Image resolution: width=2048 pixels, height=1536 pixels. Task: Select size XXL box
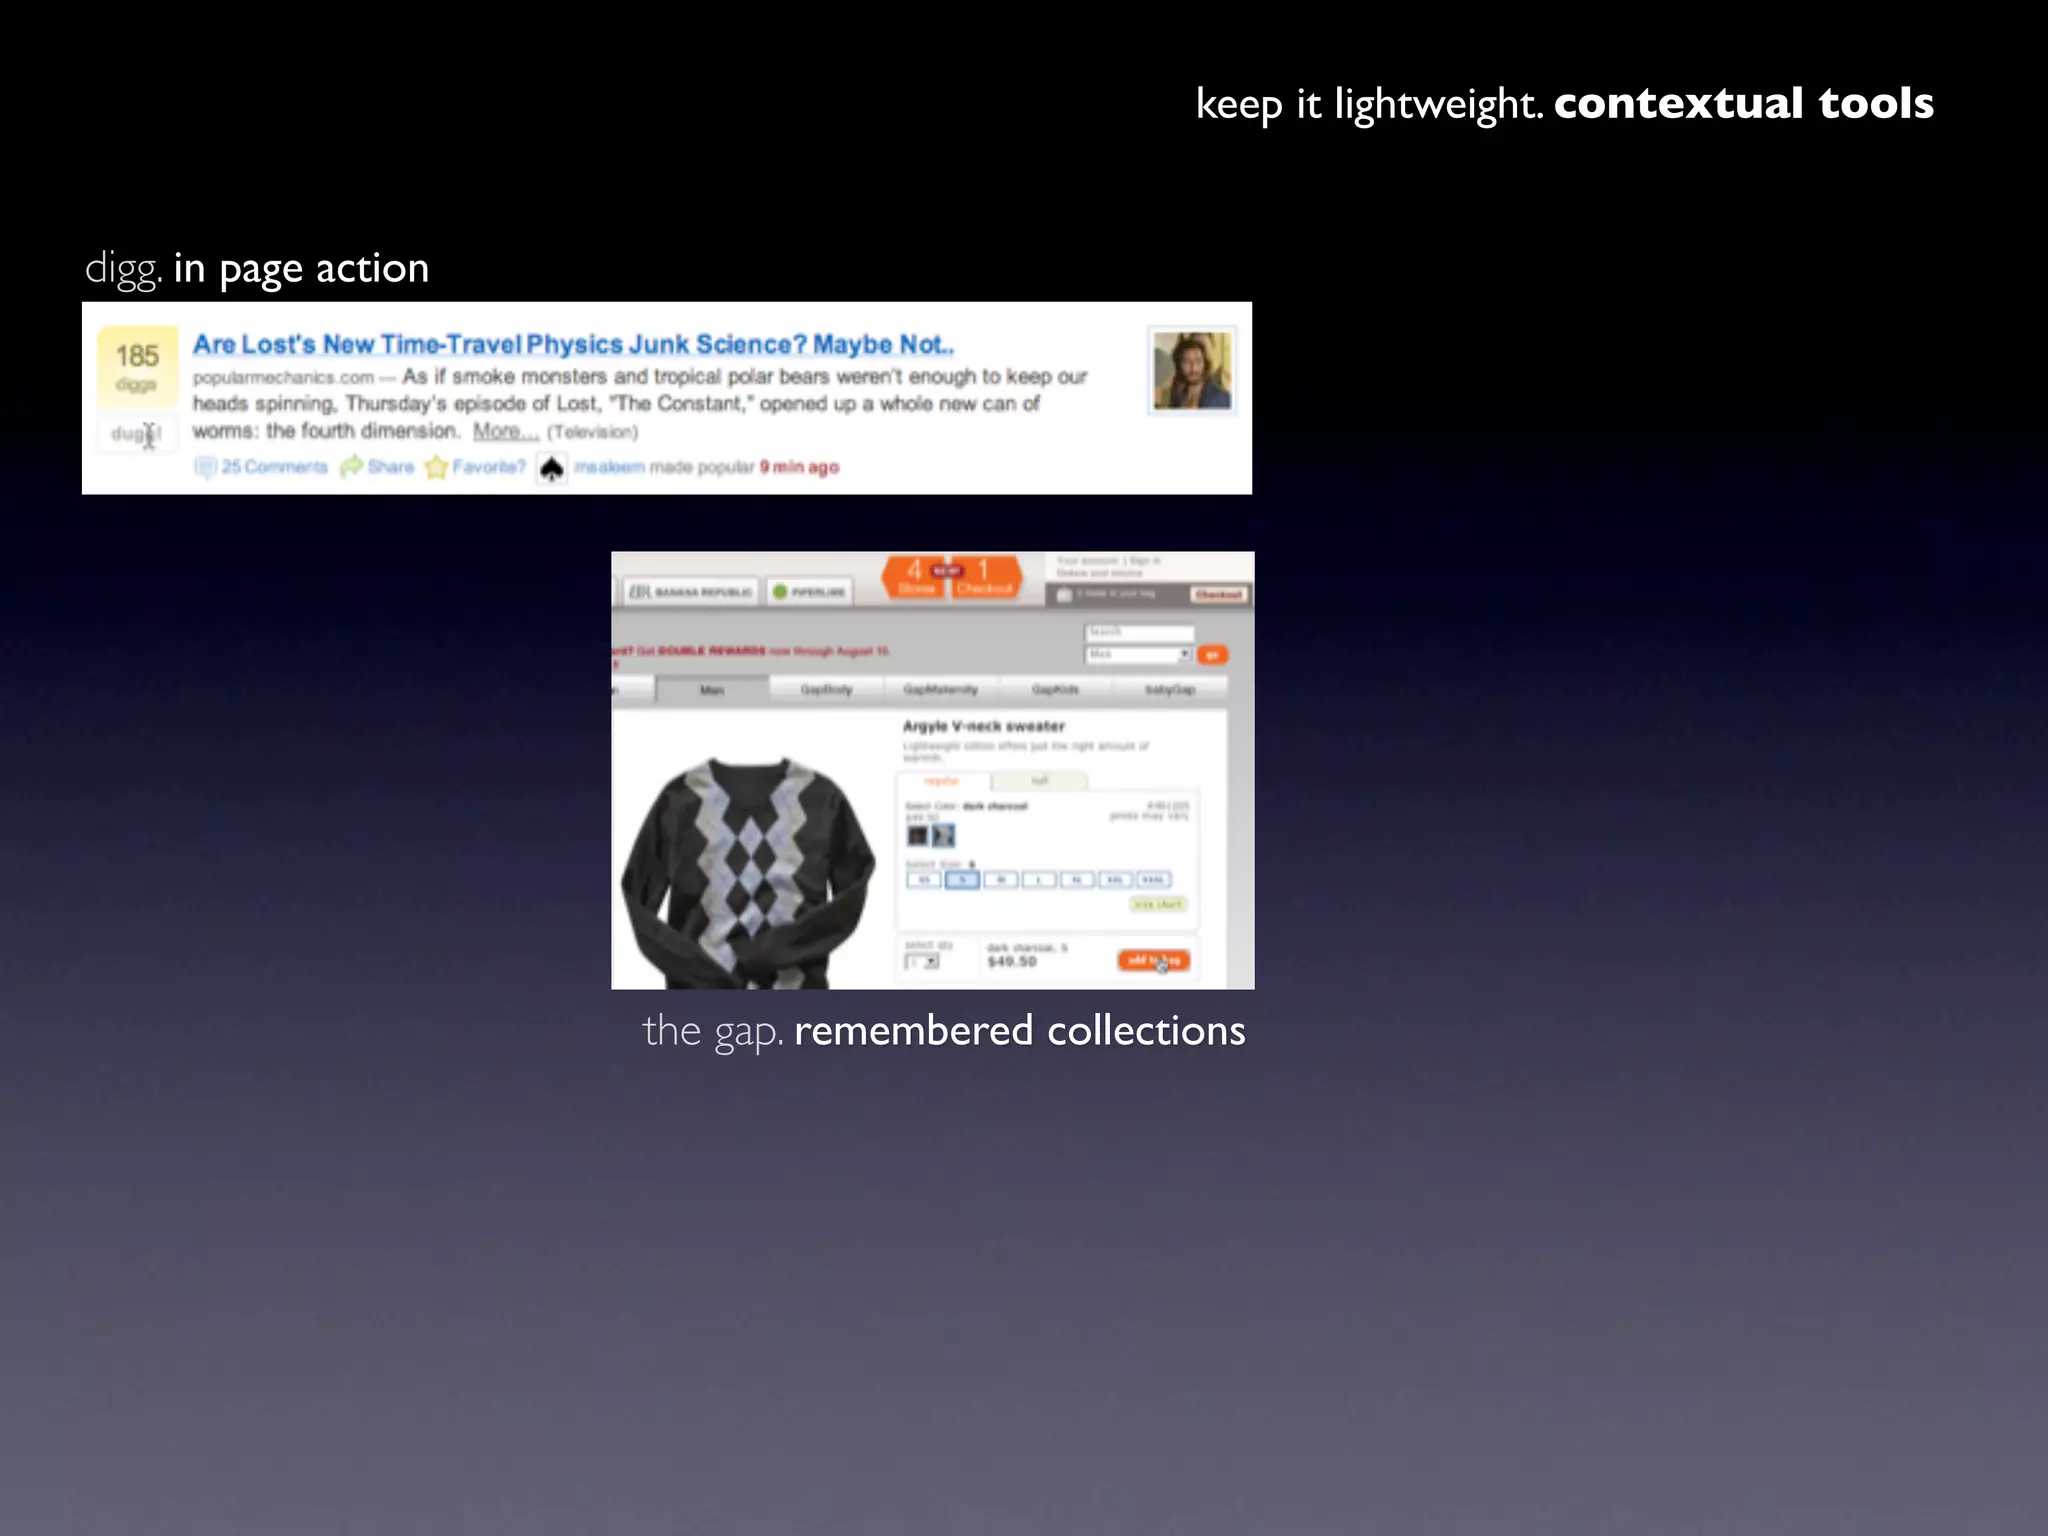click(x=1115, y=880)
